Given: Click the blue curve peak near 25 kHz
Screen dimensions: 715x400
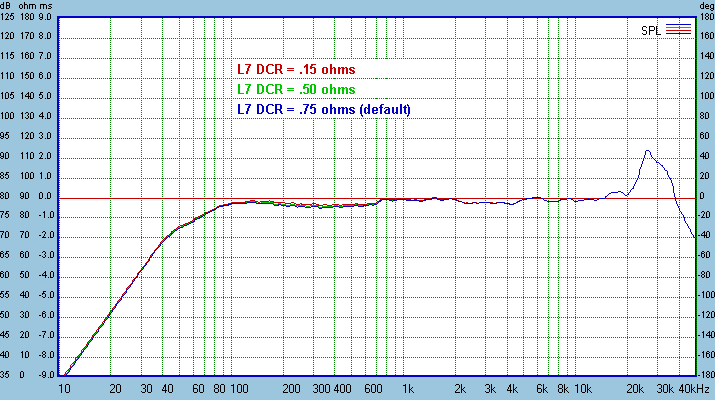Looking at the screenshot, I should (648, 151).
